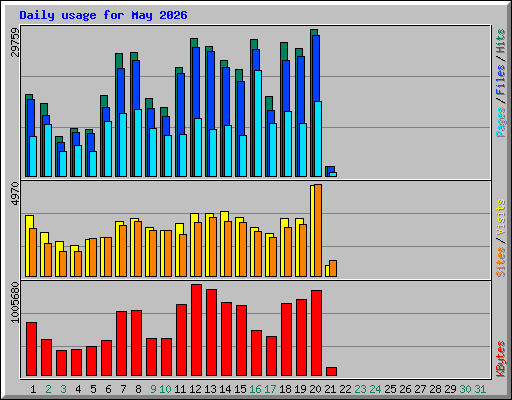Screen dimensions: 512x400
Task: Click day 14 on the x-axis
Action: (x=225, y=389)
